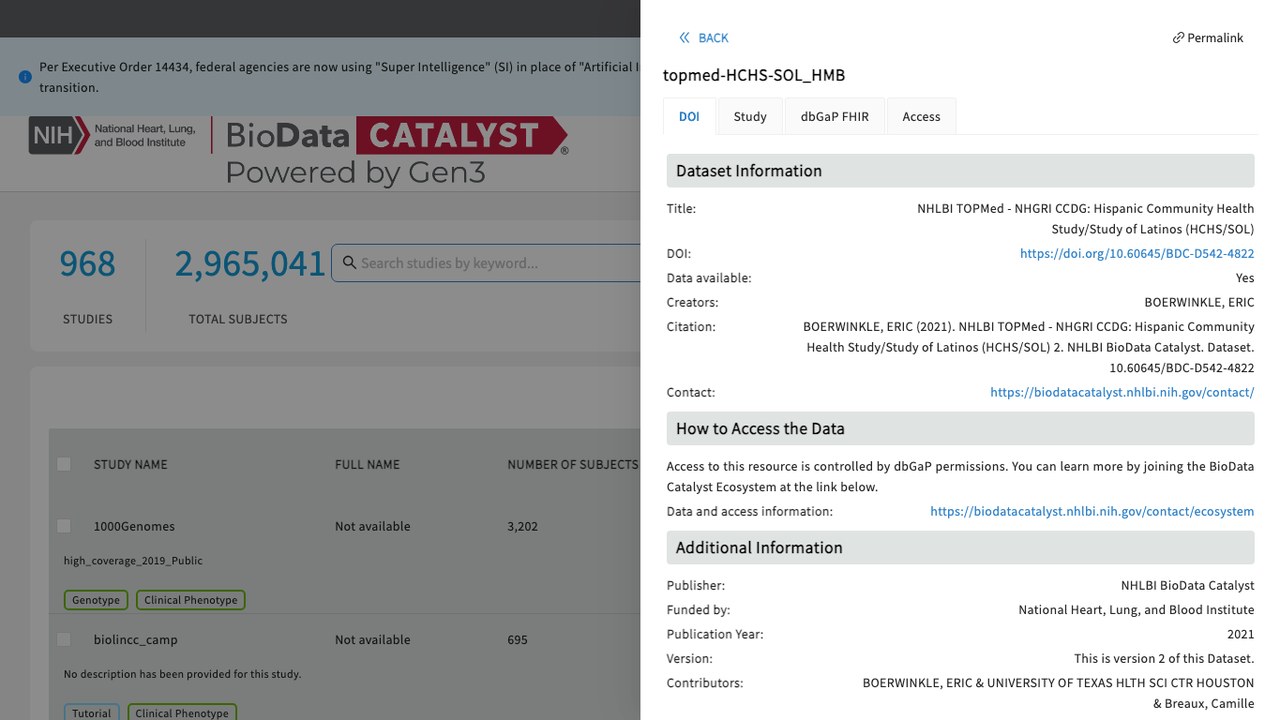Click the publisher value NHLBI BioData Catalyst
The width and height of the screenshot is (1280, 720).
pyautogui.click(x=1187, y=586)
